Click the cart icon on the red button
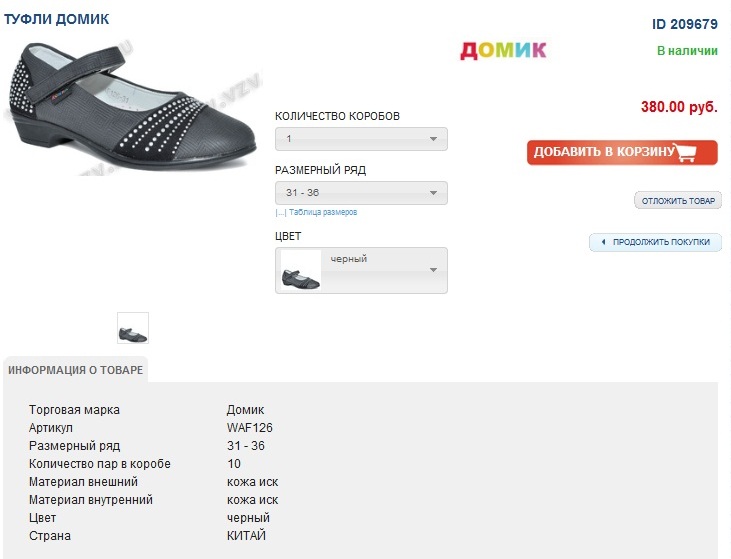Image resolution: width=731 pixels, height=559 pixels. click(x=686, y=152)
